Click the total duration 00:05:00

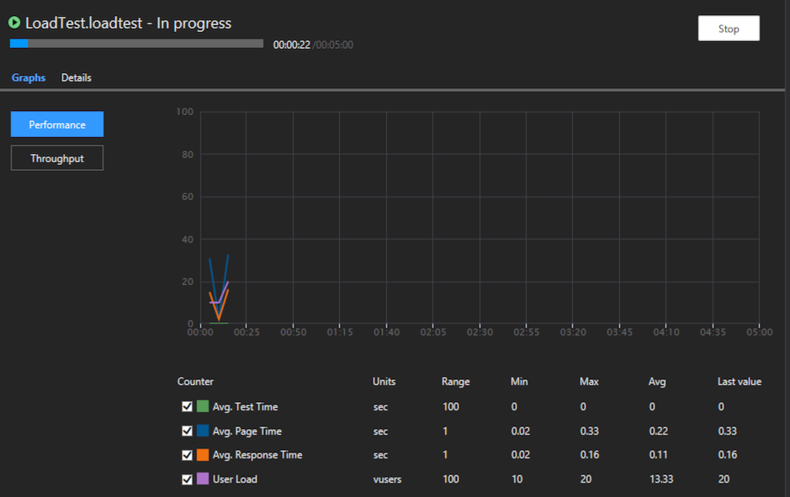(334, 45)
